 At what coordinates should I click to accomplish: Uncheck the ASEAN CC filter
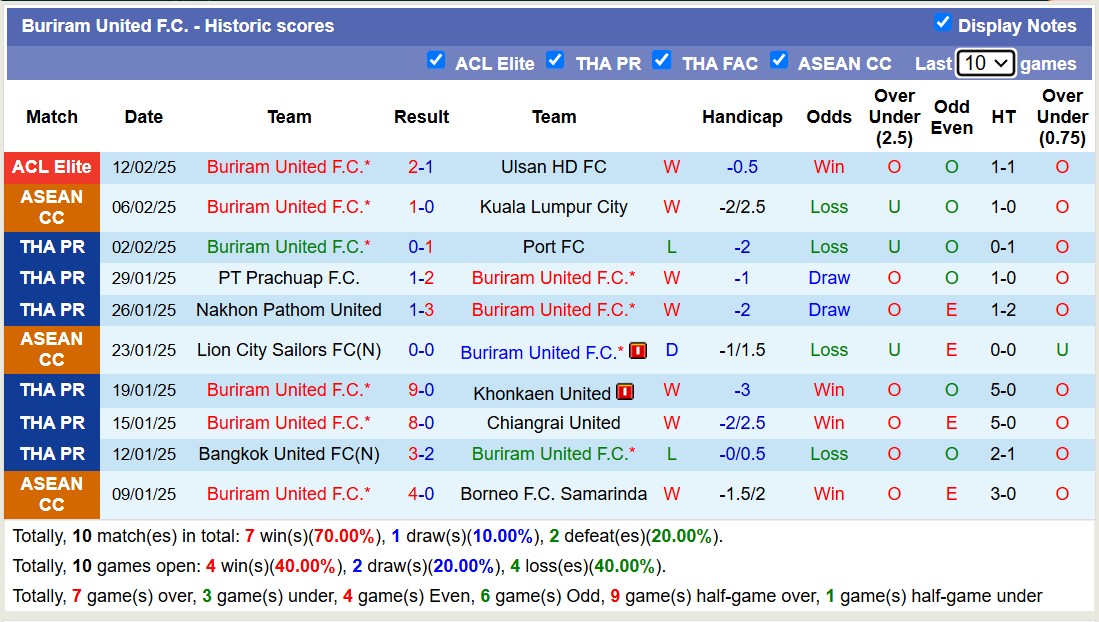click(x=779, y=60)
